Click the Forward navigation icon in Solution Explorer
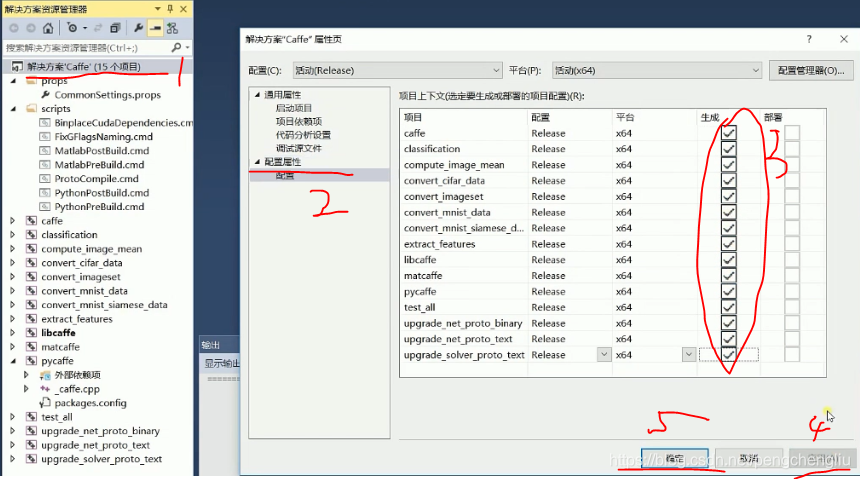Screen dimensions: 860x479 tap(31, 28)
